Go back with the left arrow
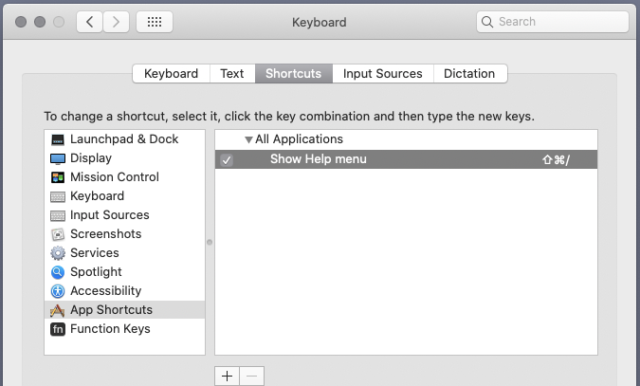This screenshot has width=640, height=386. click(89, 22)
